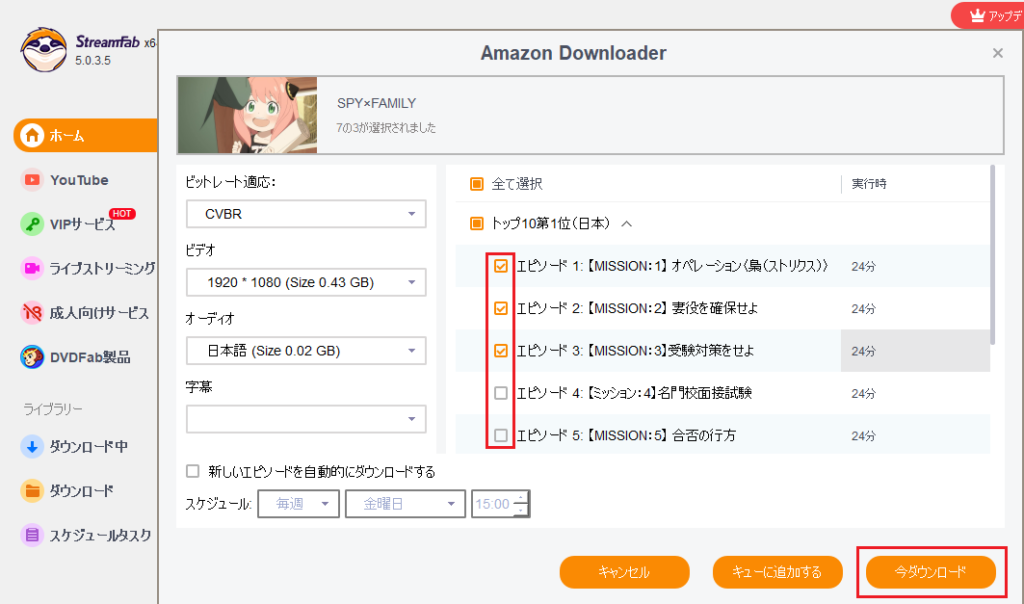Viewport: 1024px width, 604px height.
Task: Click the DVDFab製品 mascot icon
Action: (x=31, y=357)
